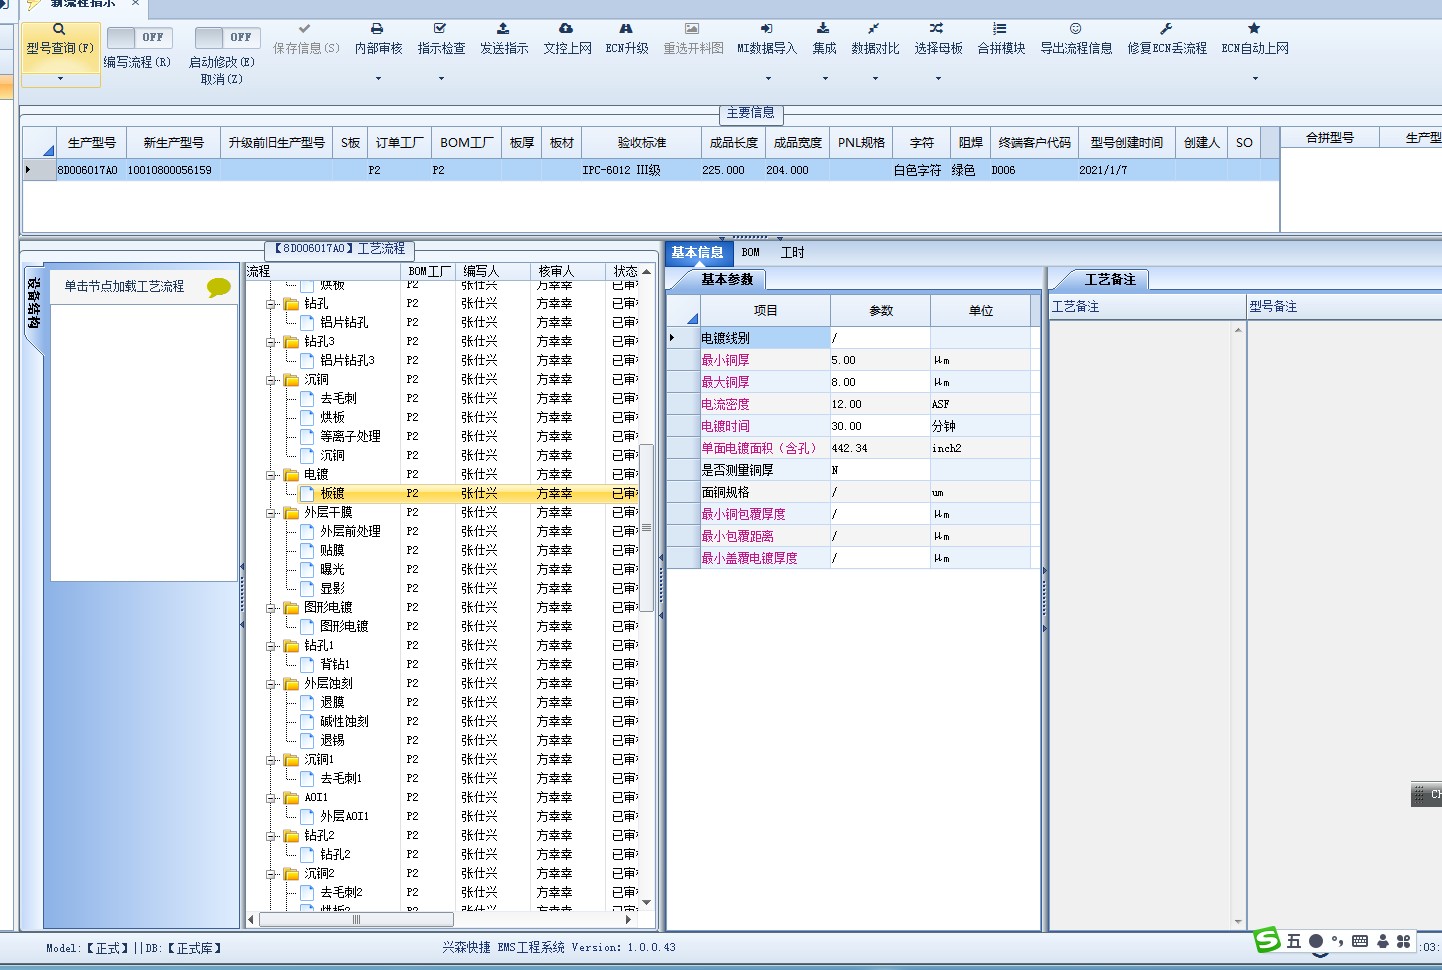This screenshot has width=1442, height=970.
Task: Click the yellow speech bubble icon
Action: point(218,288)
